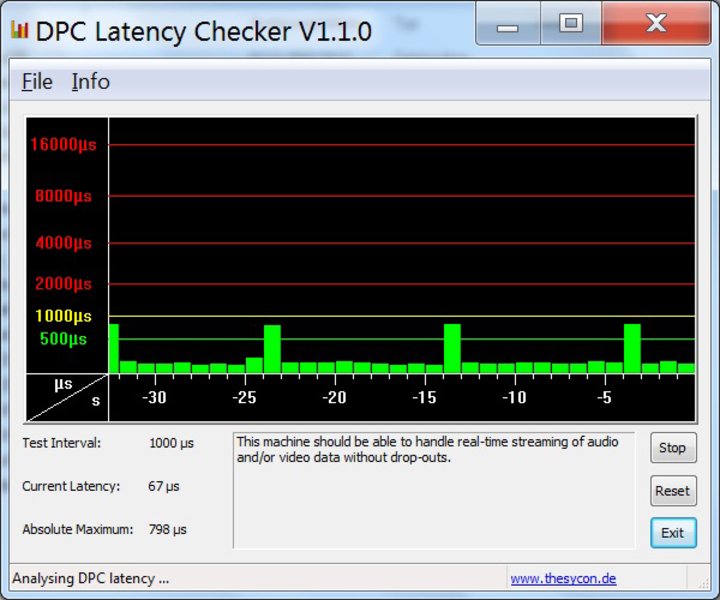This screenshot has height=600, width=720.
Task: Maximize the DPC Latency Checker window
Action: pos(571,23)
